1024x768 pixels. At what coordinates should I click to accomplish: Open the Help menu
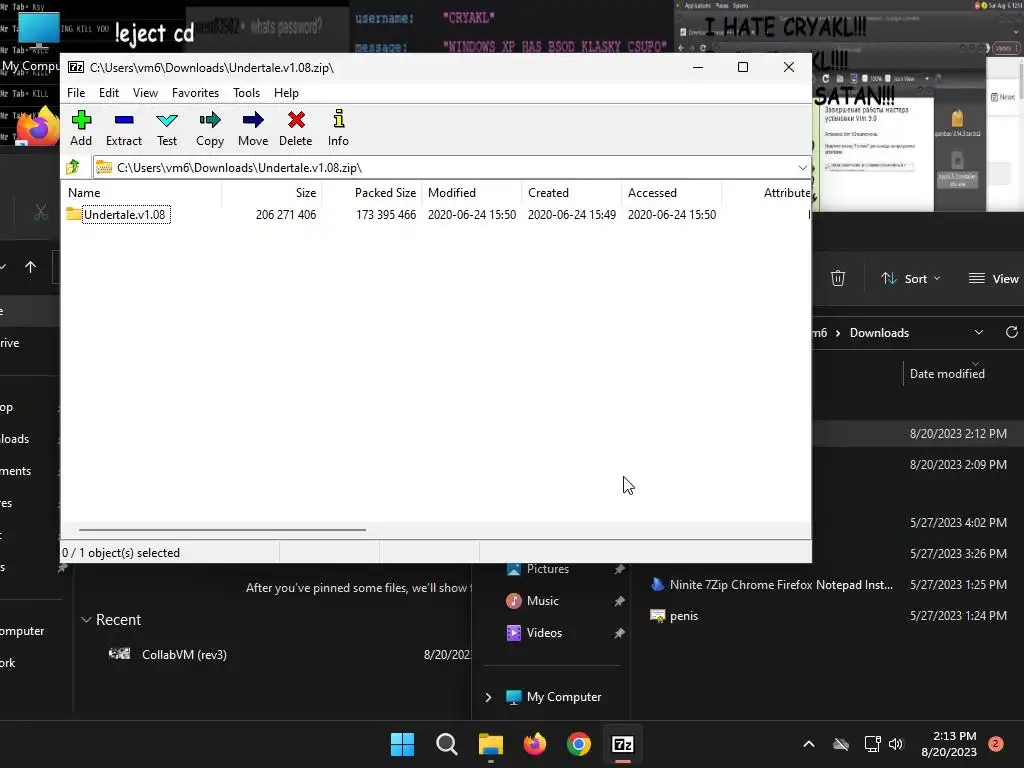point(286,93)
